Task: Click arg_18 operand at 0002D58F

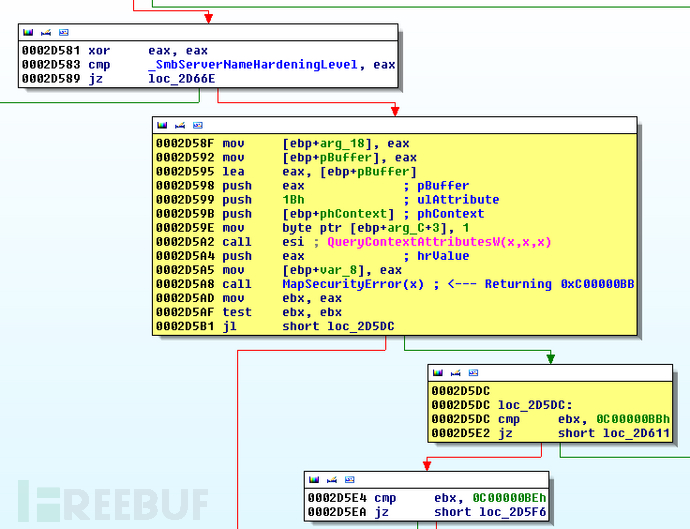Action: pos(342,143)
